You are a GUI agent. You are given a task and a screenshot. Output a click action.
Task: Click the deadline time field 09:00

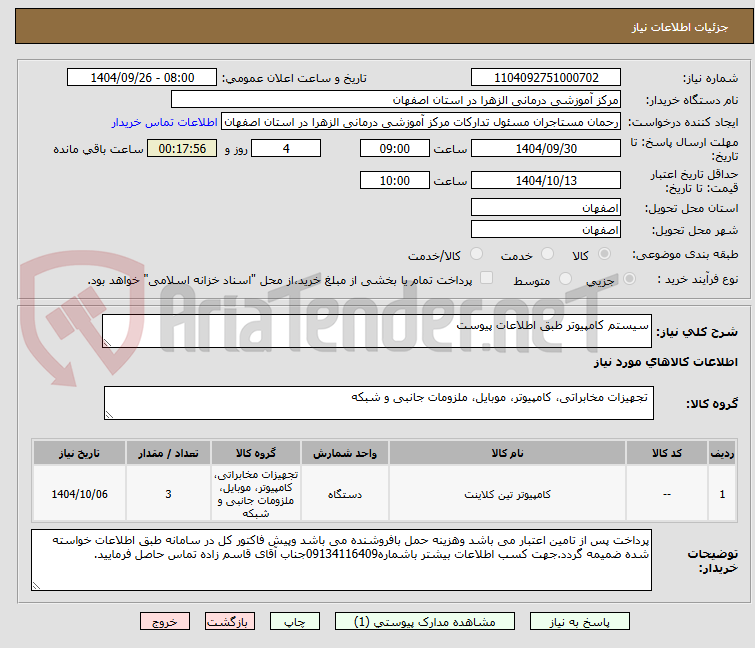point(395,148)
